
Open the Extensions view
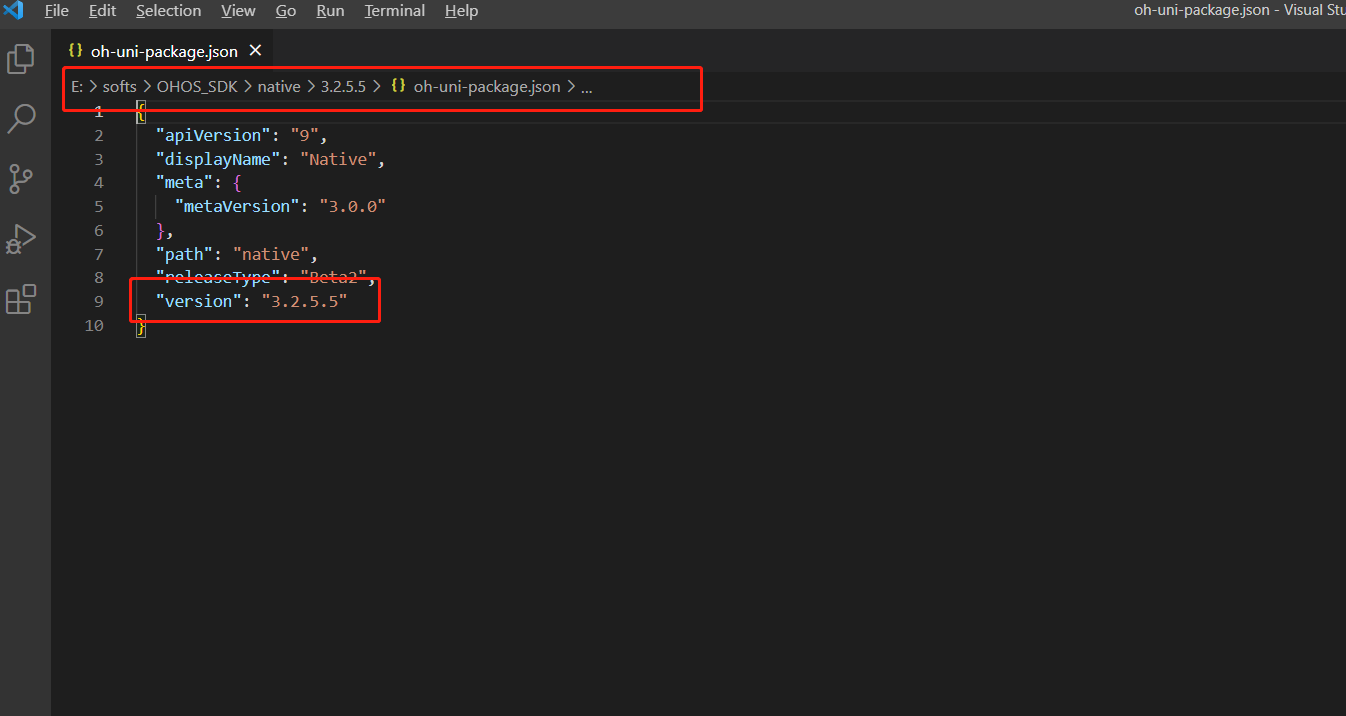point(21,299)
